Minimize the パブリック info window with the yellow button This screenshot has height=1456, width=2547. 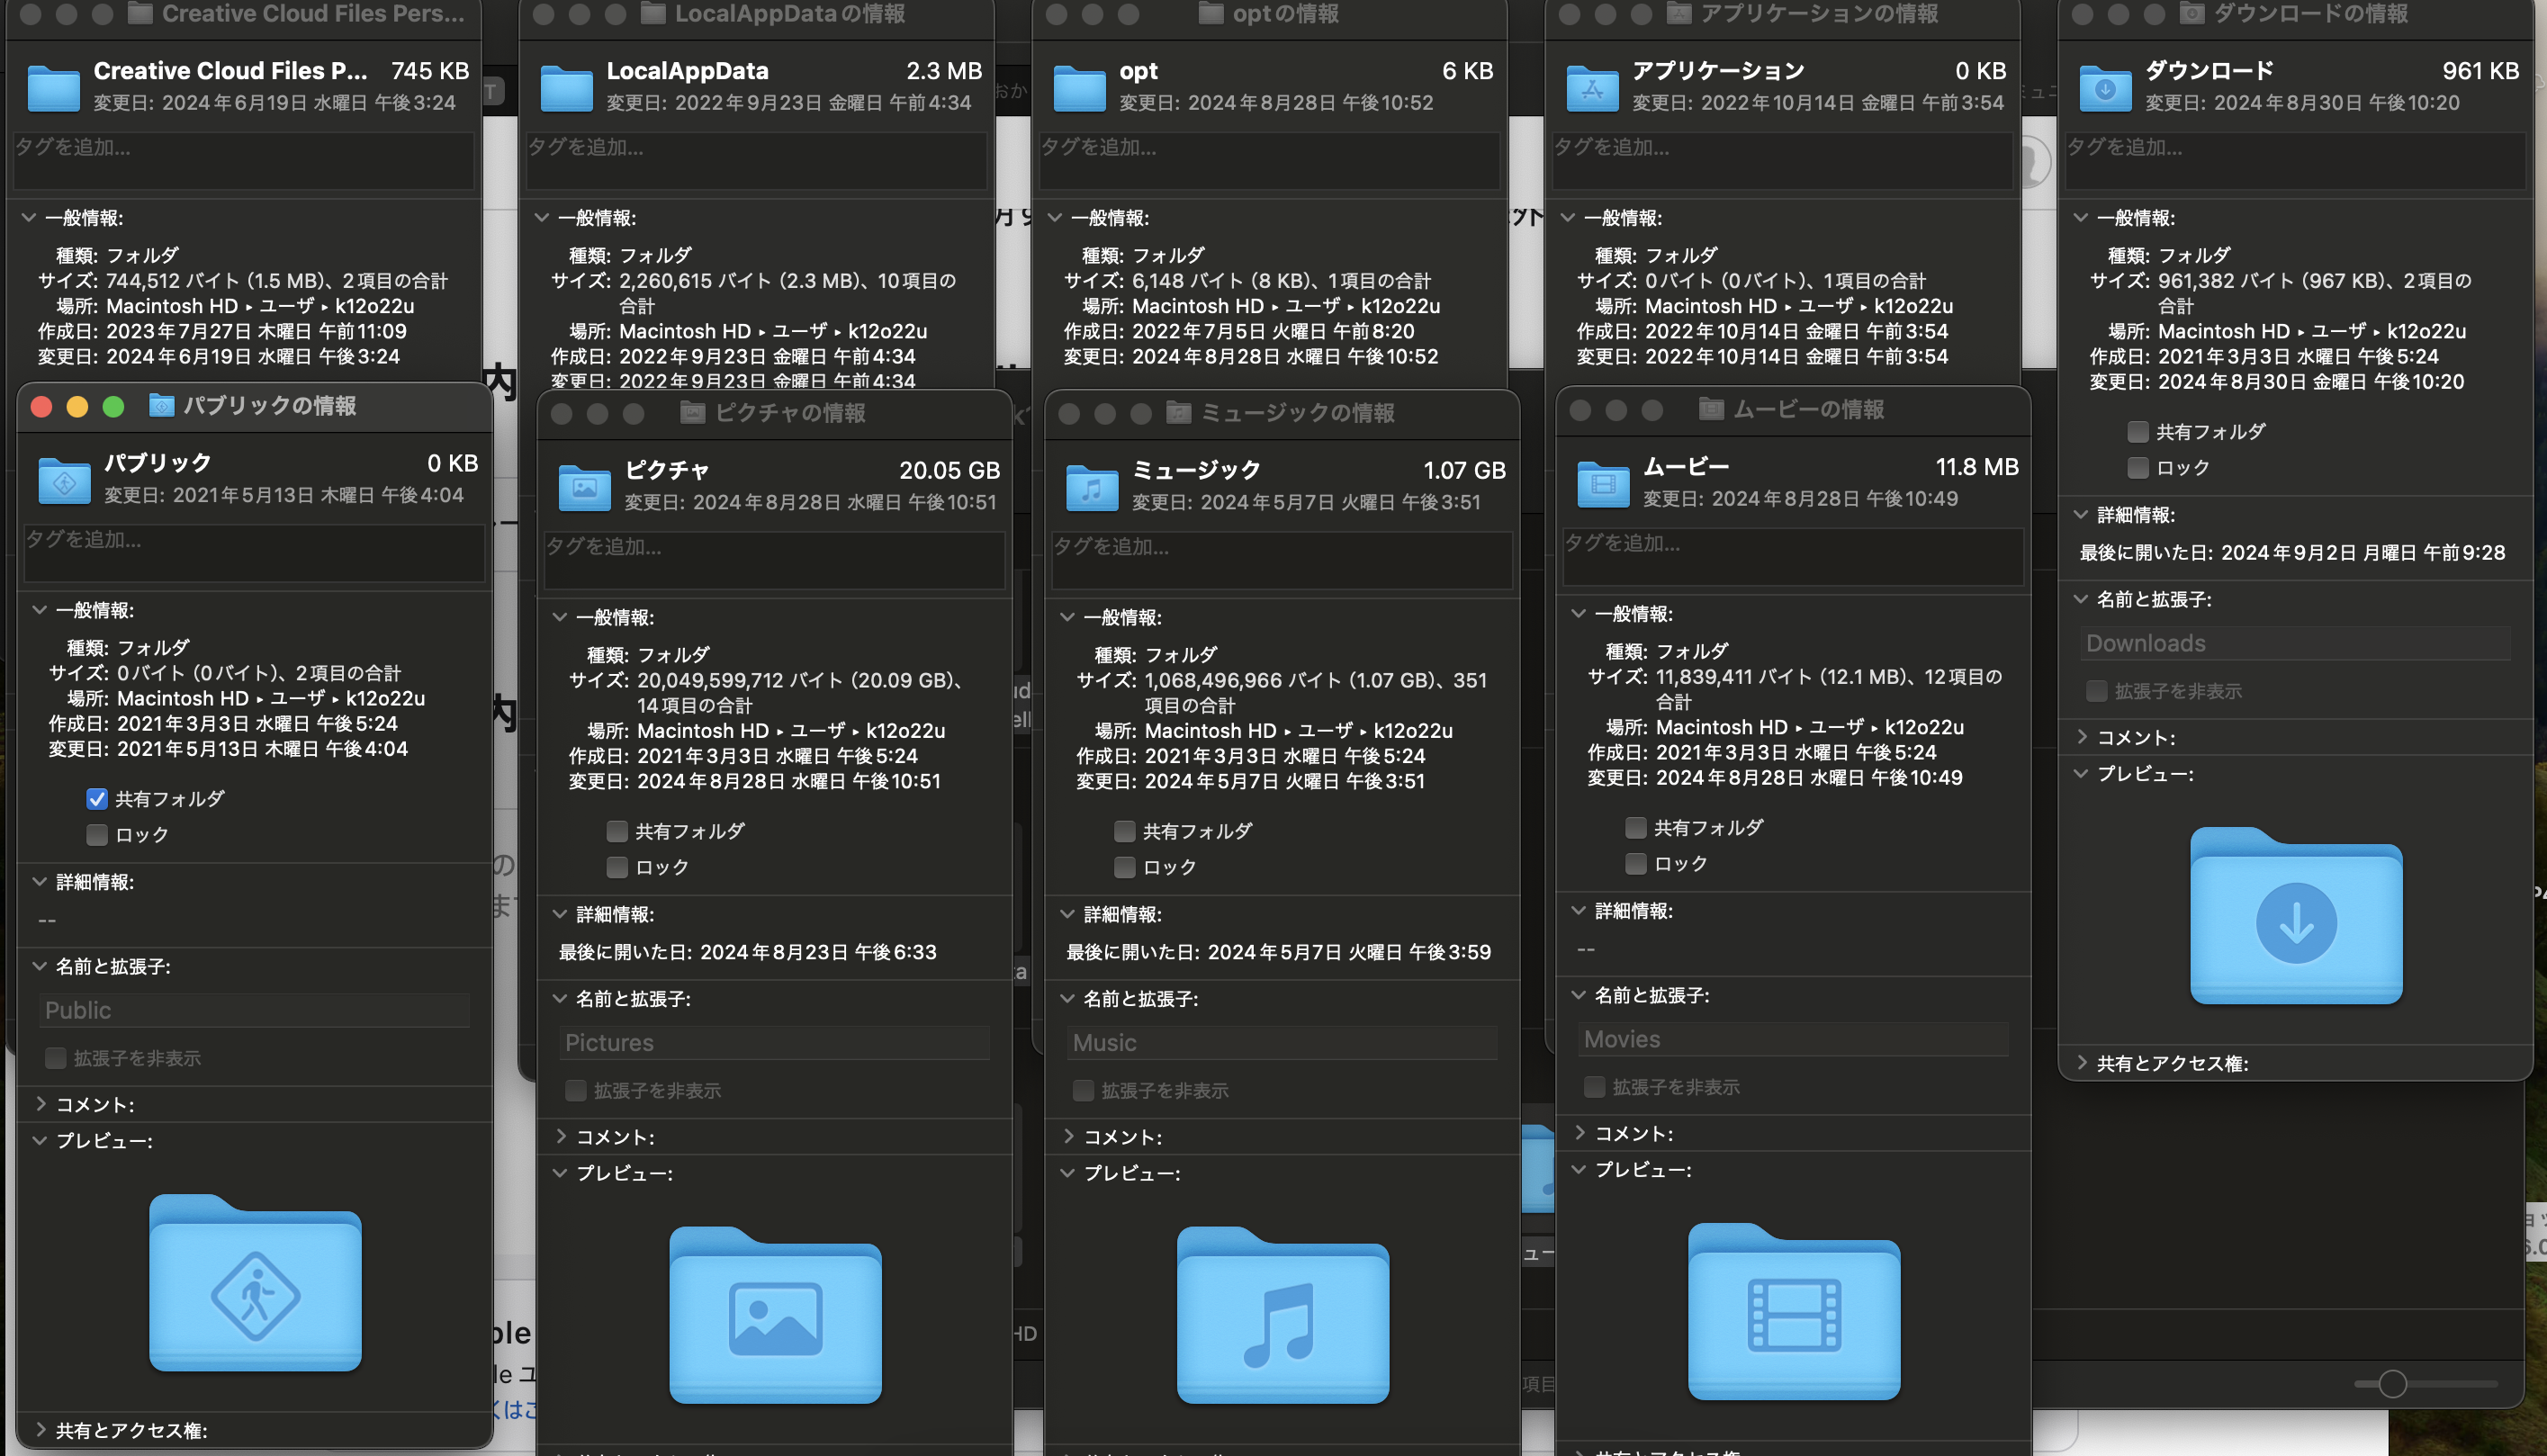77,406
